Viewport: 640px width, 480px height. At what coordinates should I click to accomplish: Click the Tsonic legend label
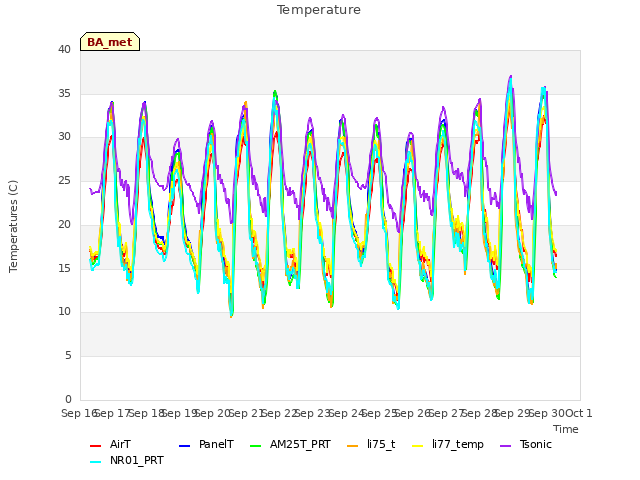[536, 444]
